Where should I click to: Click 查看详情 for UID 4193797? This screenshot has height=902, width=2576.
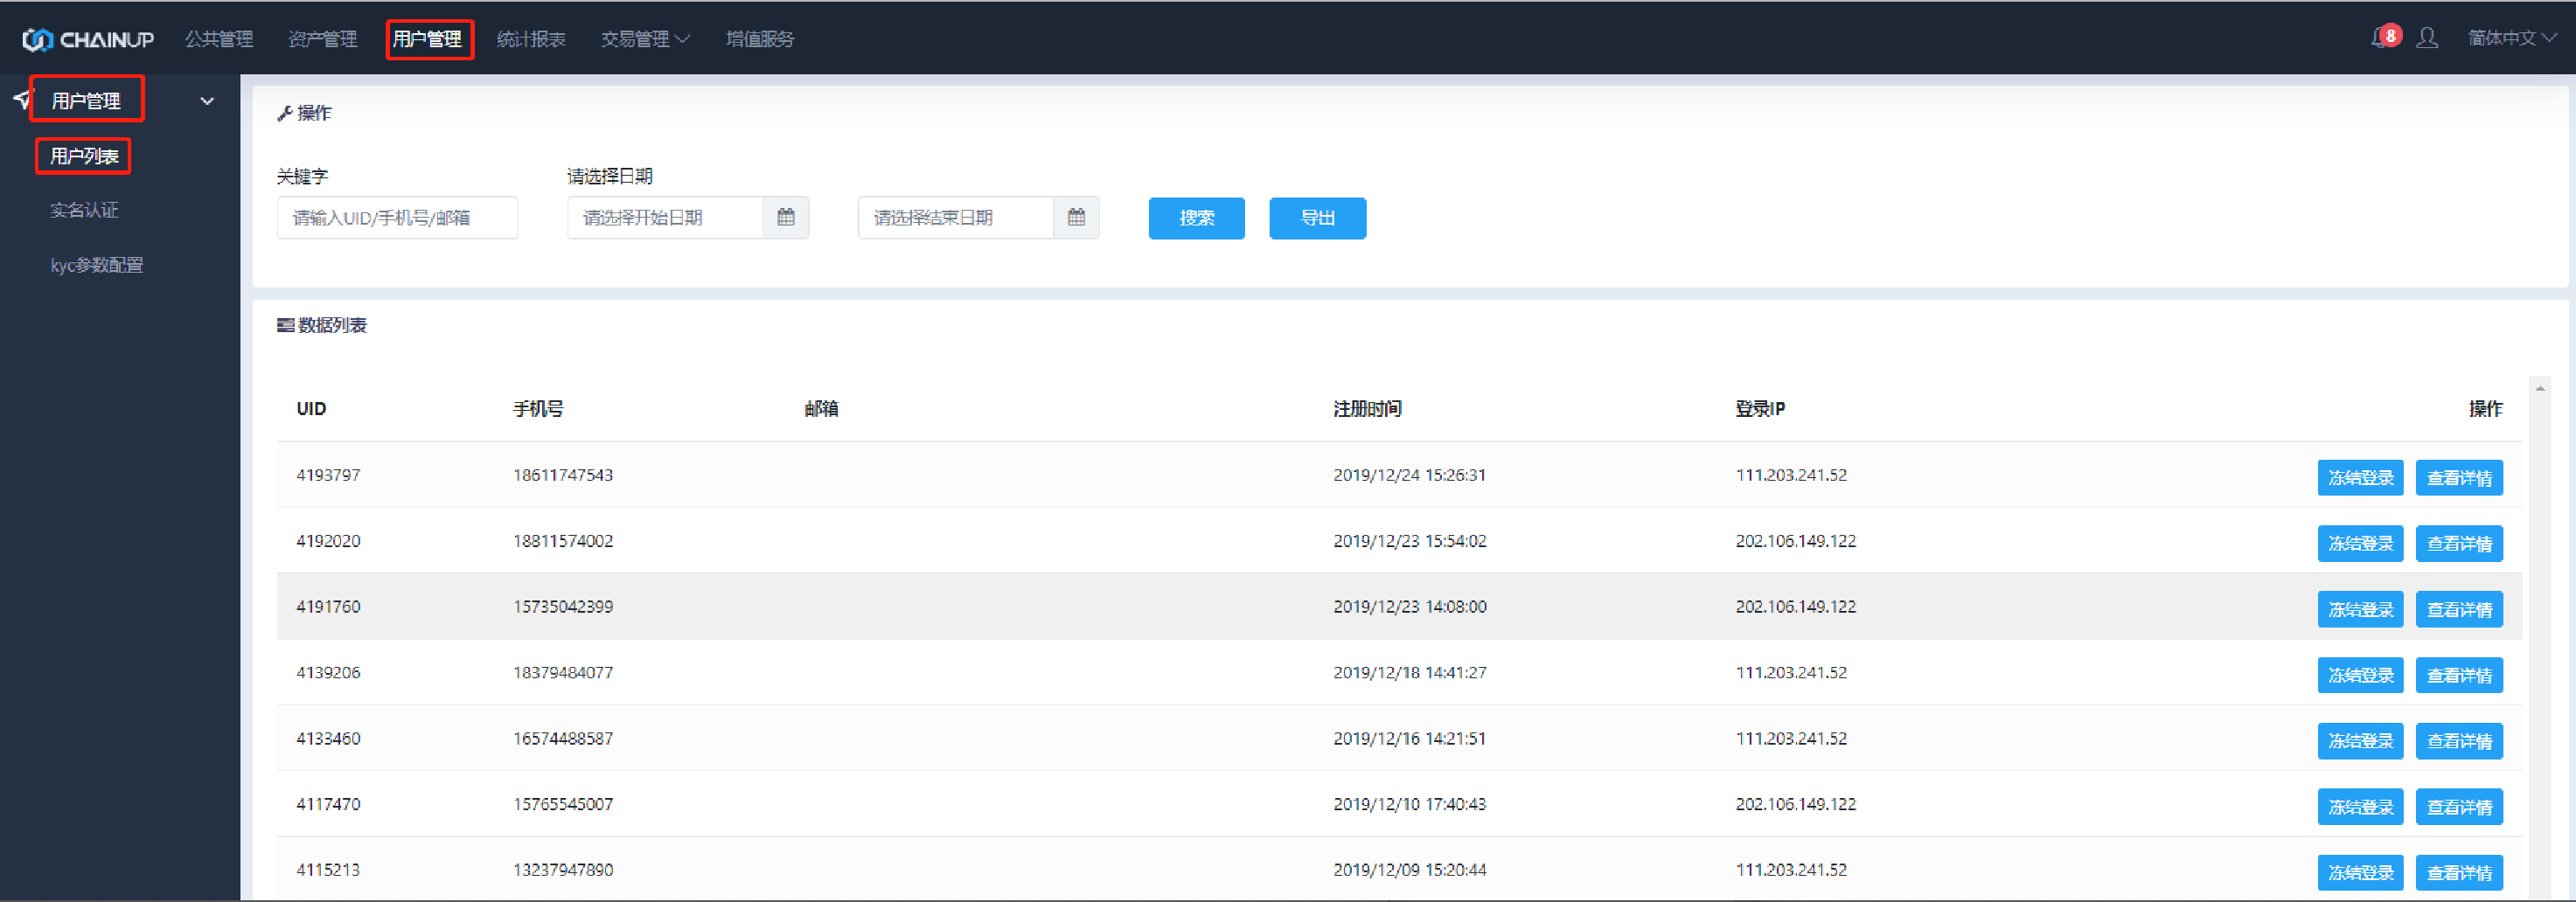click(x=2459, y=478)
